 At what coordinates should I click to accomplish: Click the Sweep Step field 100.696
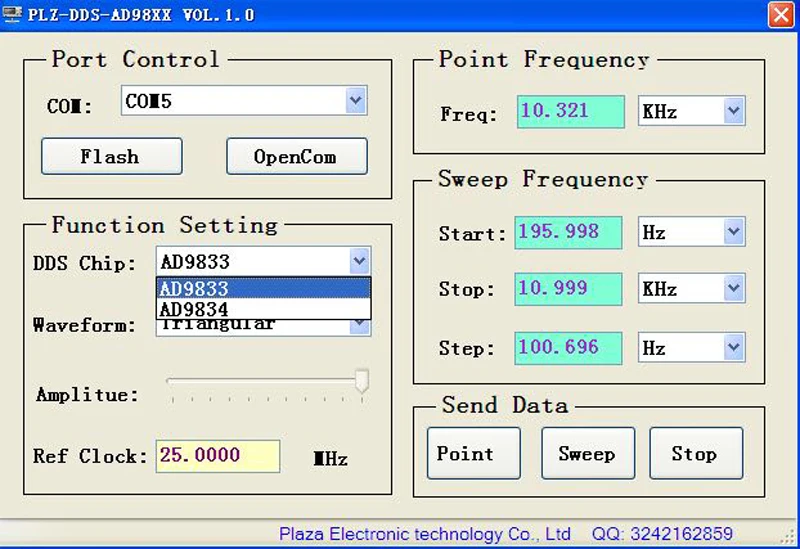click(568, 348)
